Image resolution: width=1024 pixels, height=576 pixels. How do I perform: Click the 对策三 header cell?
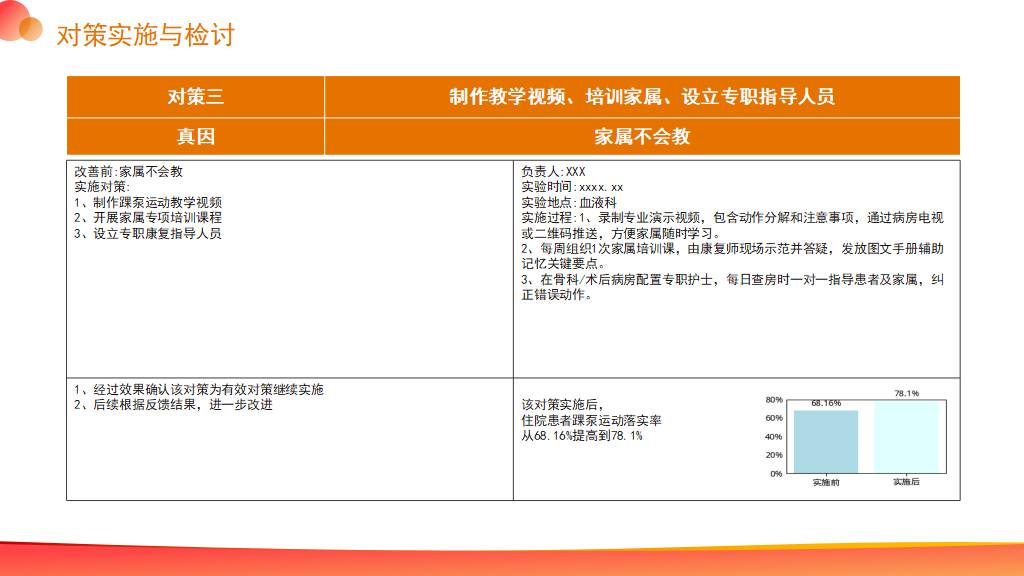[195, 97]
